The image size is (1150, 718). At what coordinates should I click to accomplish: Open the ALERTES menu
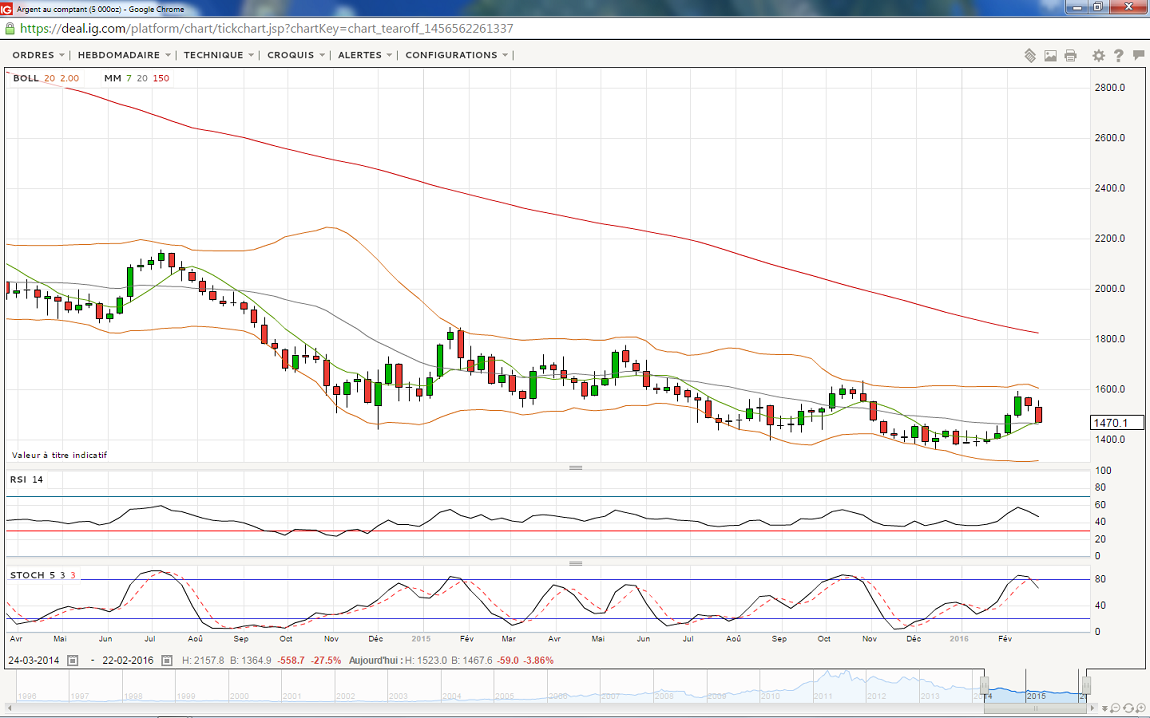tap(365, 55)
